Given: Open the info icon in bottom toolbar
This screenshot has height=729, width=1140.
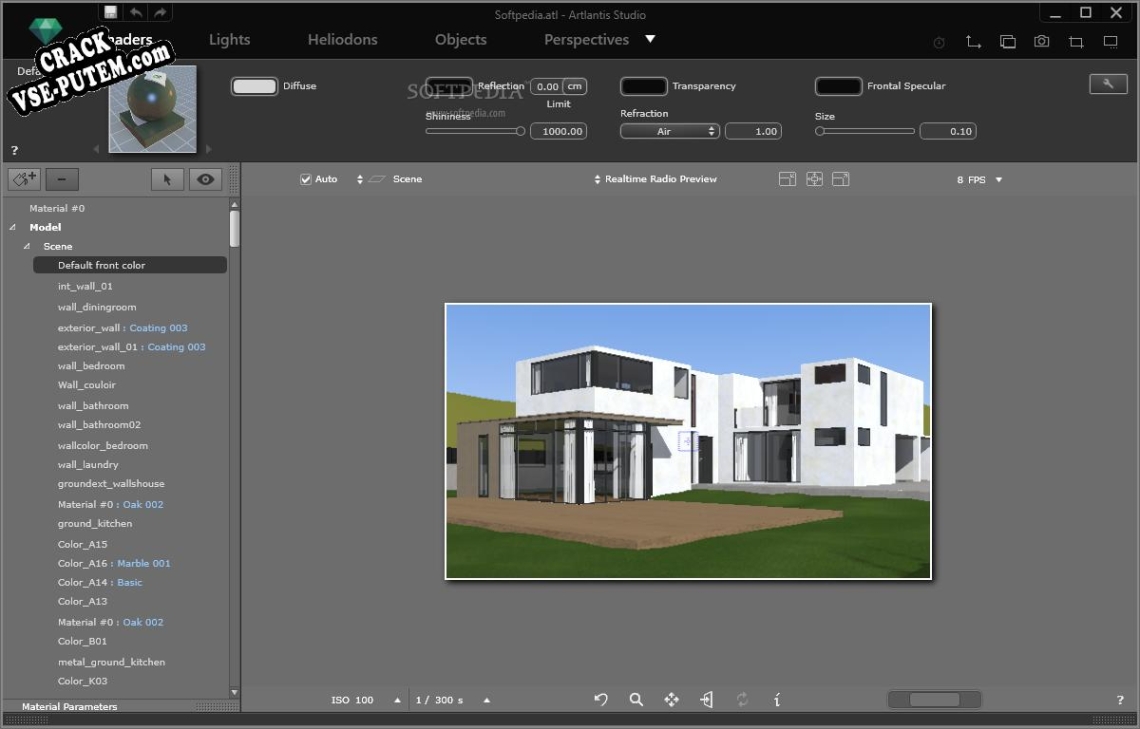Looking at the screenshot, I should coord(777,700).
